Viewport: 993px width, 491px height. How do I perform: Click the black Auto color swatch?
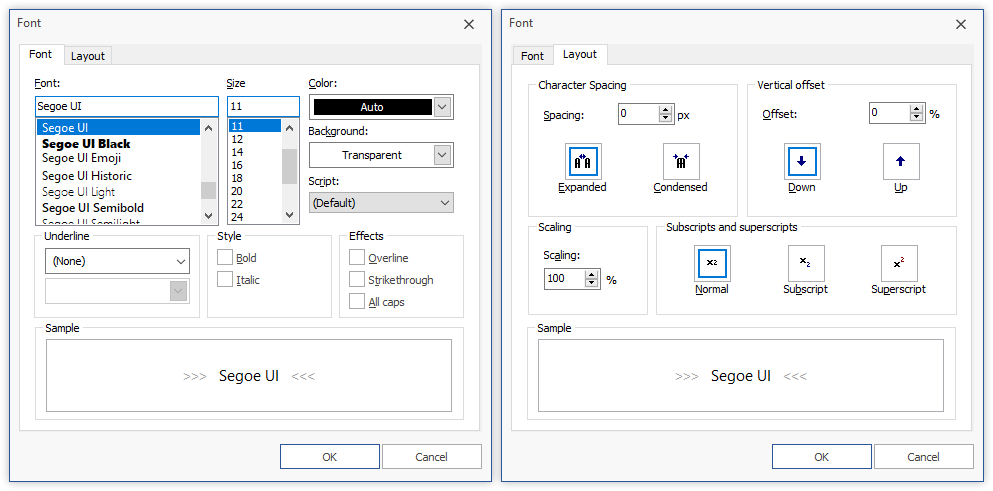[x=372, y=107]
